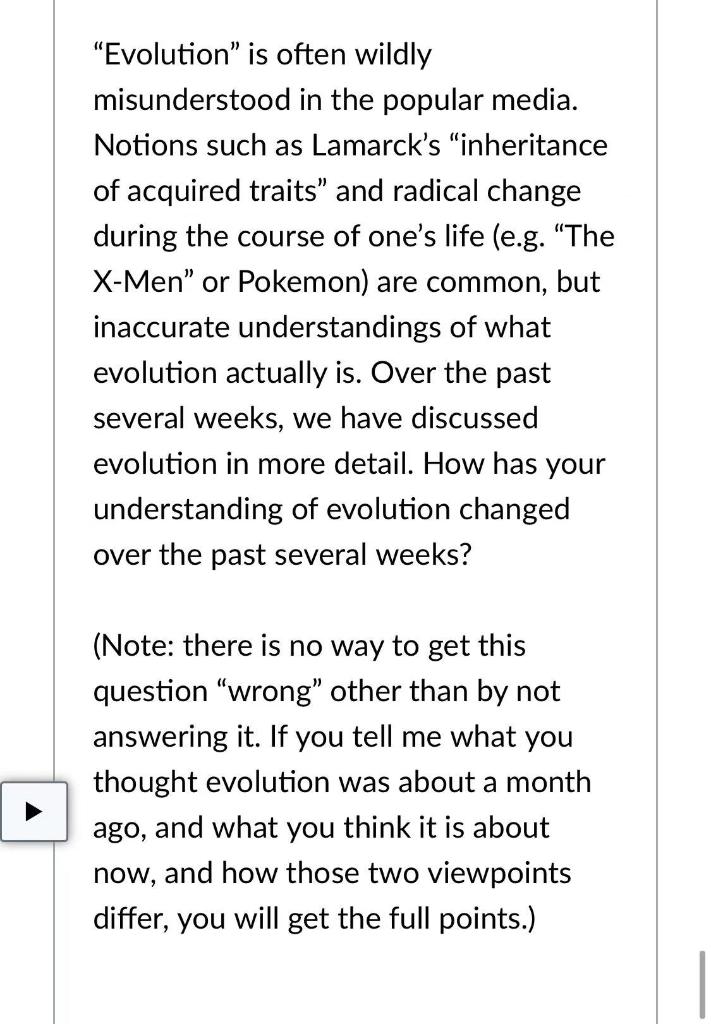Click the word "Evolution" in the first line
The image size is (711, 1024).
[x=152, y=54]
